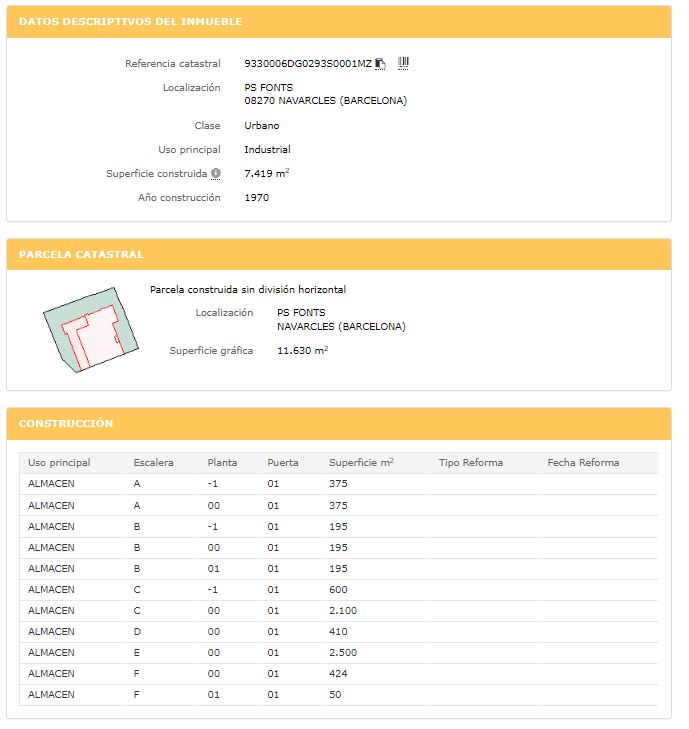The width and height of the screenshot is (689, 729).
Task: Click the Parcela Catastral section header
Action: (81, 255)
